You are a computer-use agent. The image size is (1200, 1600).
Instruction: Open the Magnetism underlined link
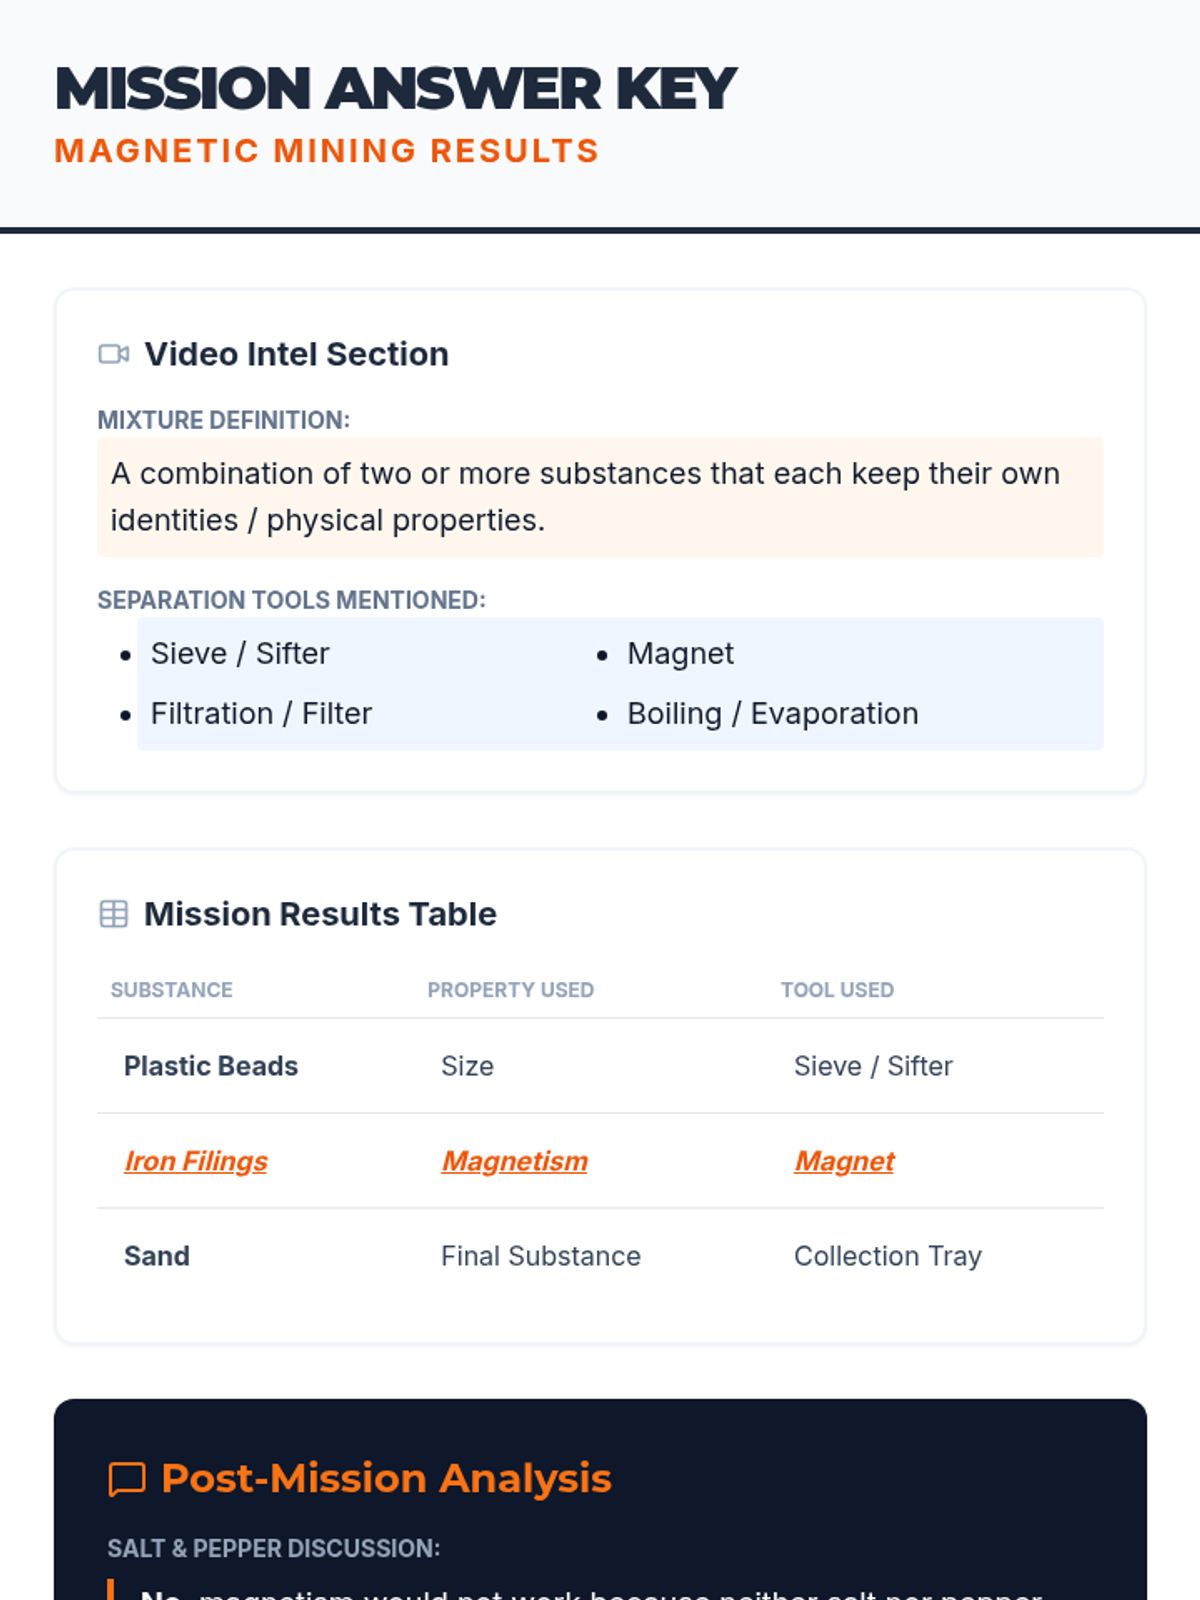515,1161
